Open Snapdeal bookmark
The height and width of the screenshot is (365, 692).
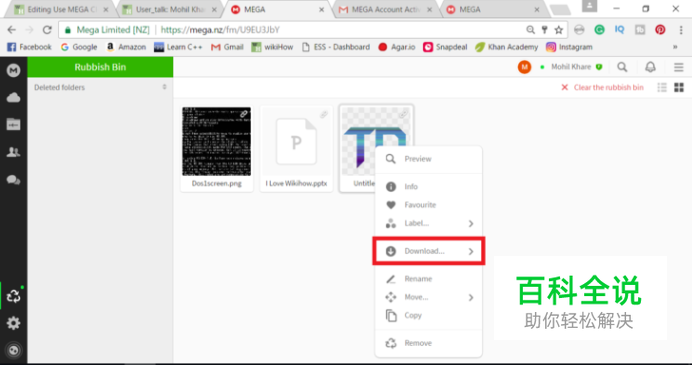click(x=445, y=47)
